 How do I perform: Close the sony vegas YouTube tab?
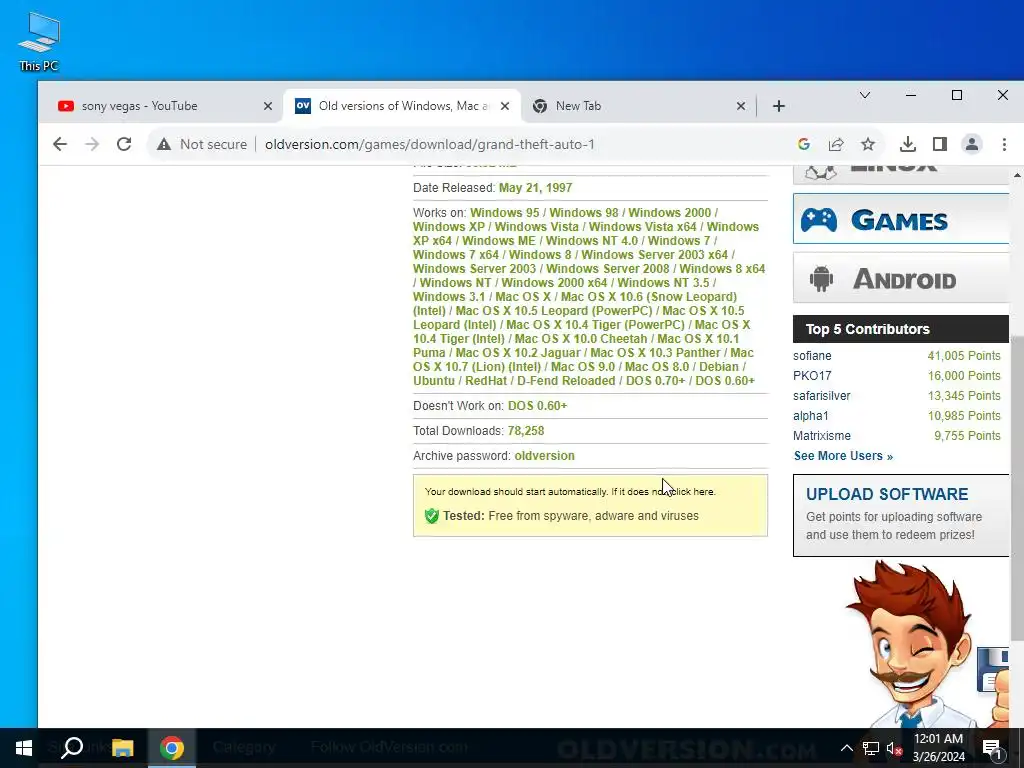click(268, 106)
